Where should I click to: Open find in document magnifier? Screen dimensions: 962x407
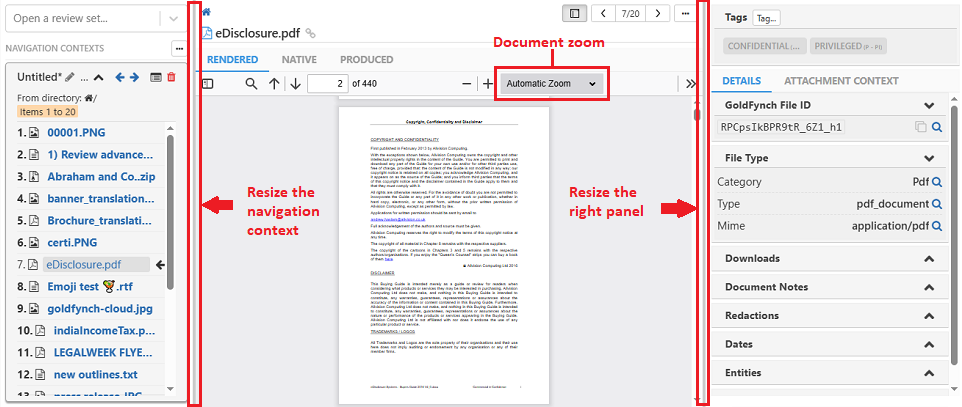[x=251, y=83]
